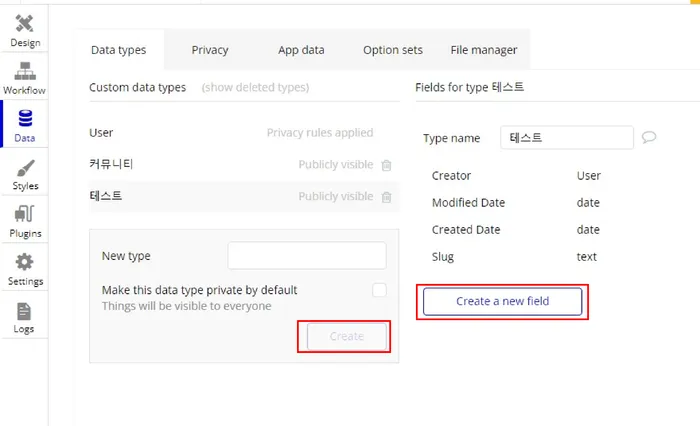Open the Styles brush icon
This screenshot has height=426, width=700.
(24, 168)
